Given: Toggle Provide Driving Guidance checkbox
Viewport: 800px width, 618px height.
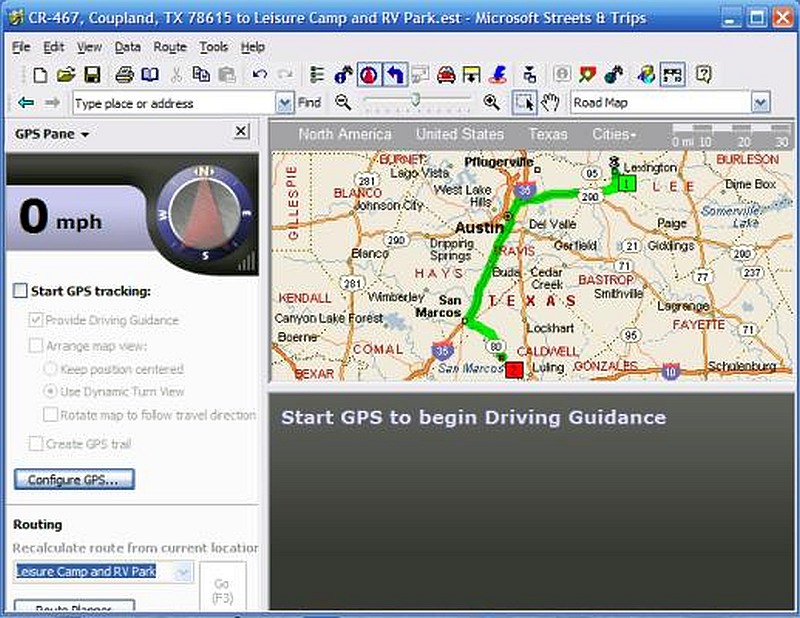Looking at the screenshot, I should (36, 320).
